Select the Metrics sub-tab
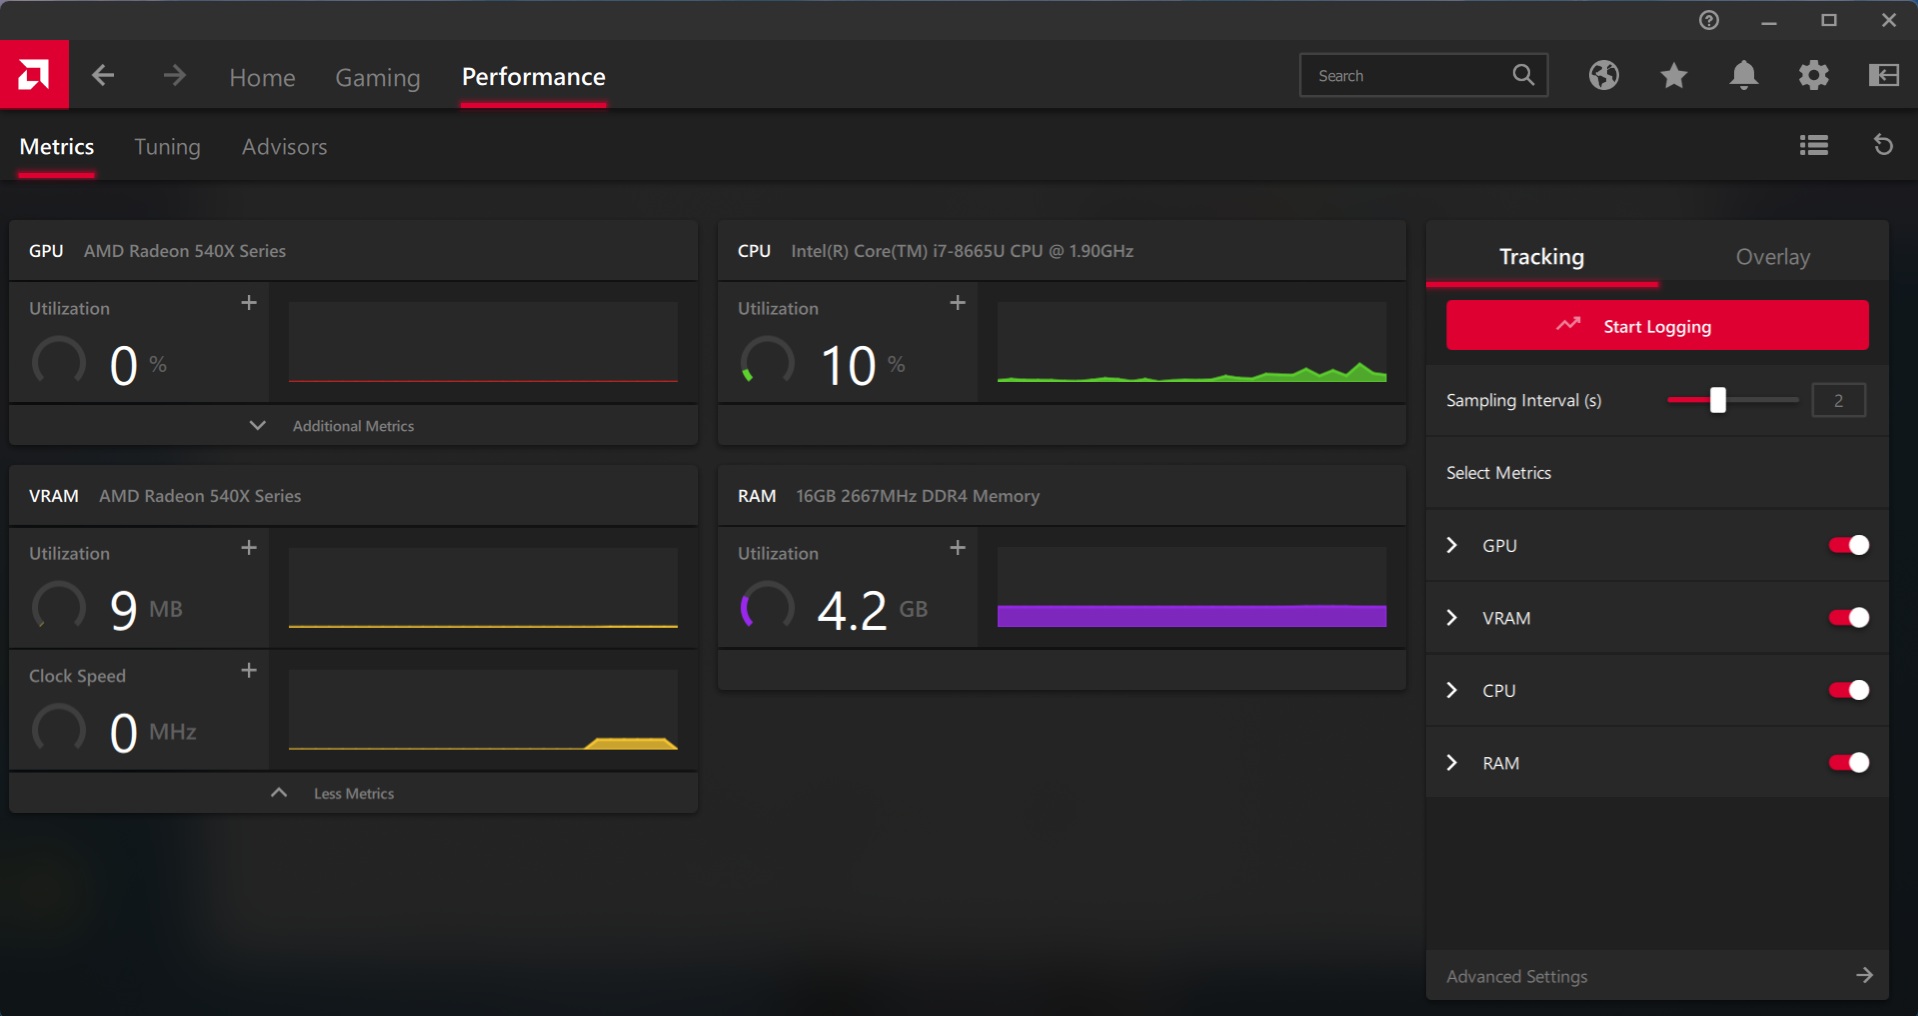This screenshot has width=1918, height=1016. (x=57, y=147)
